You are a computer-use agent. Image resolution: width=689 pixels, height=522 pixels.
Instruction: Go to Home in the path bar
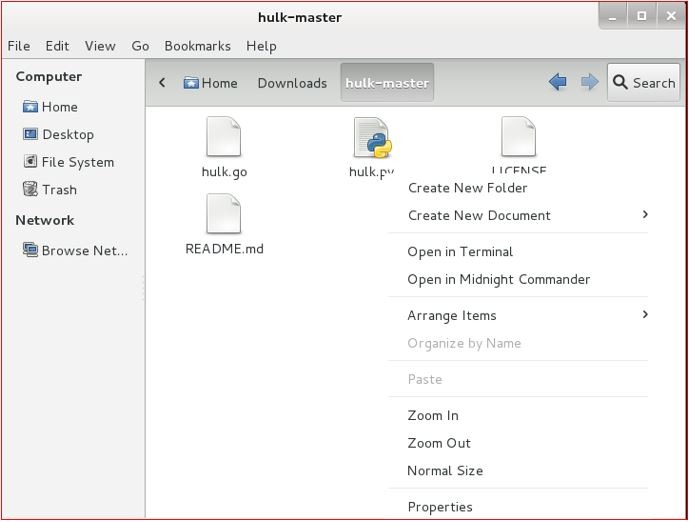pos(210,83)
